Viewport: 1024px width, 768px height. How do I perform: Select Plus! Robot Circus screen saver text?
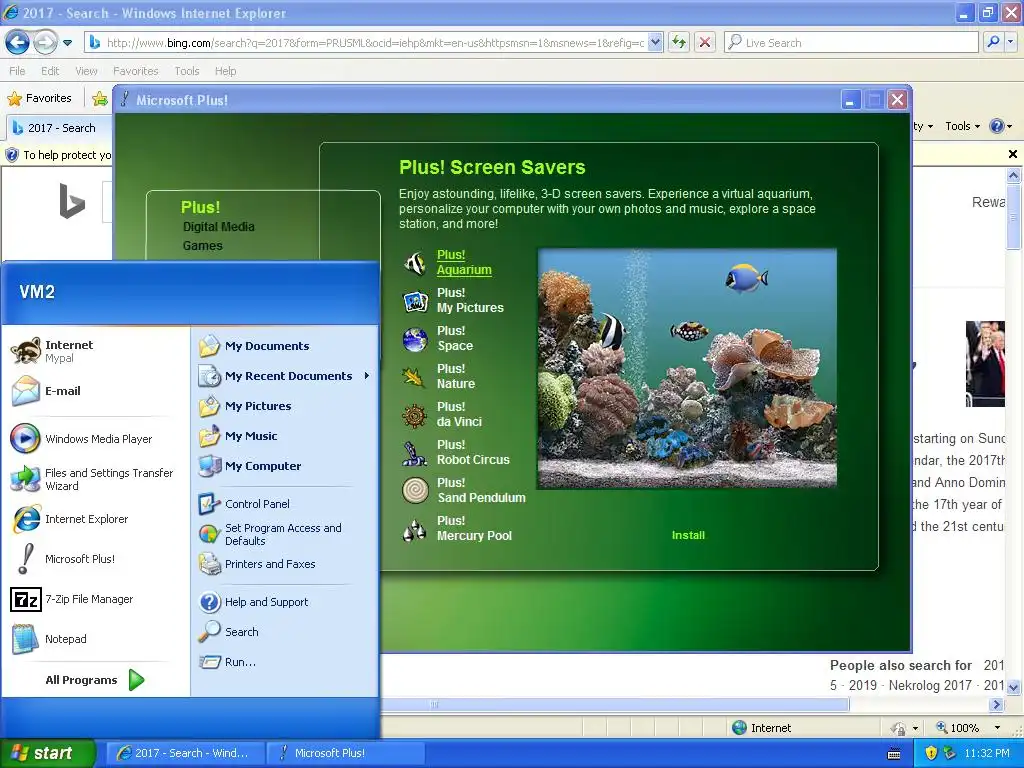(x=473, y=452)
